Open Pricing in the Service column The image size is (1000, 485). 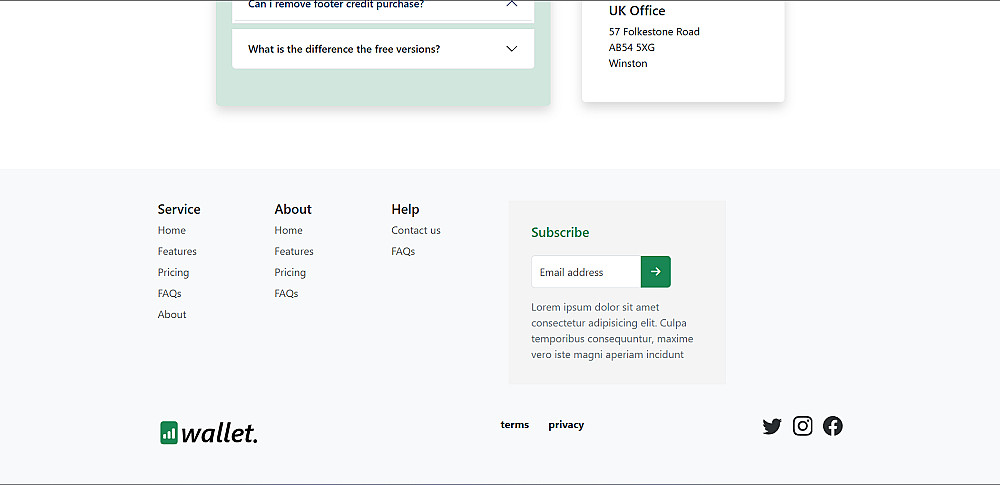173,272
